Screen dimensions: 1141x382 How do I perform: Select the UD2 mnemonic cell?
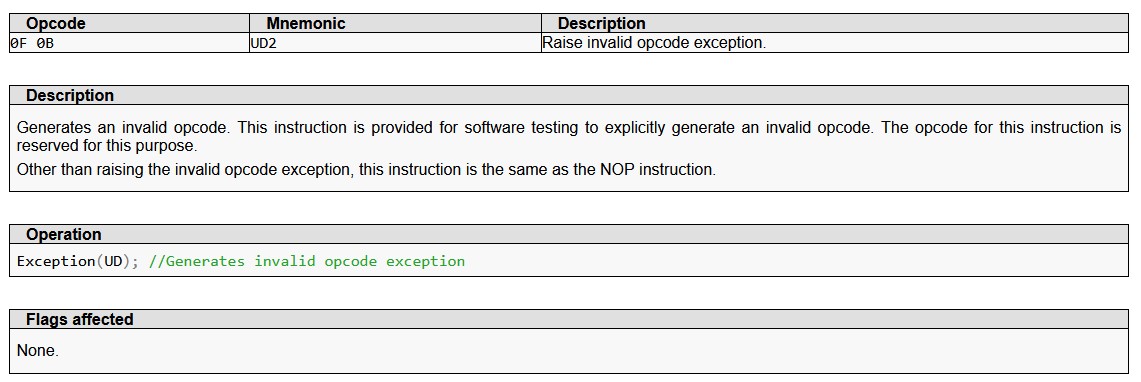pyautogui.click(x=395, y=43)
